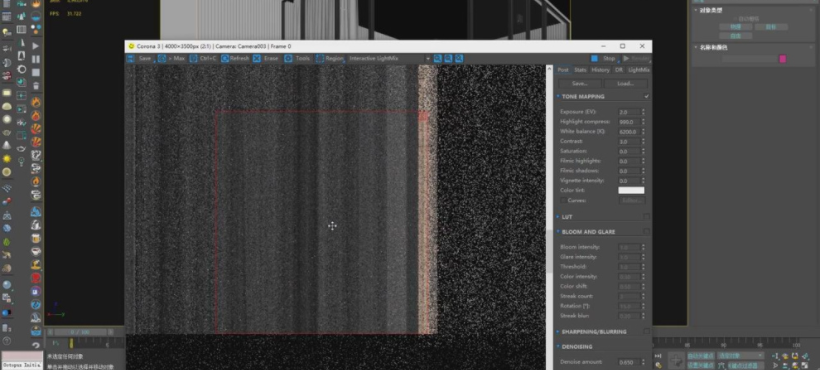Switch to the Stats tab
The width and height of the screenshot is (820, 370).
coord(580,70)
